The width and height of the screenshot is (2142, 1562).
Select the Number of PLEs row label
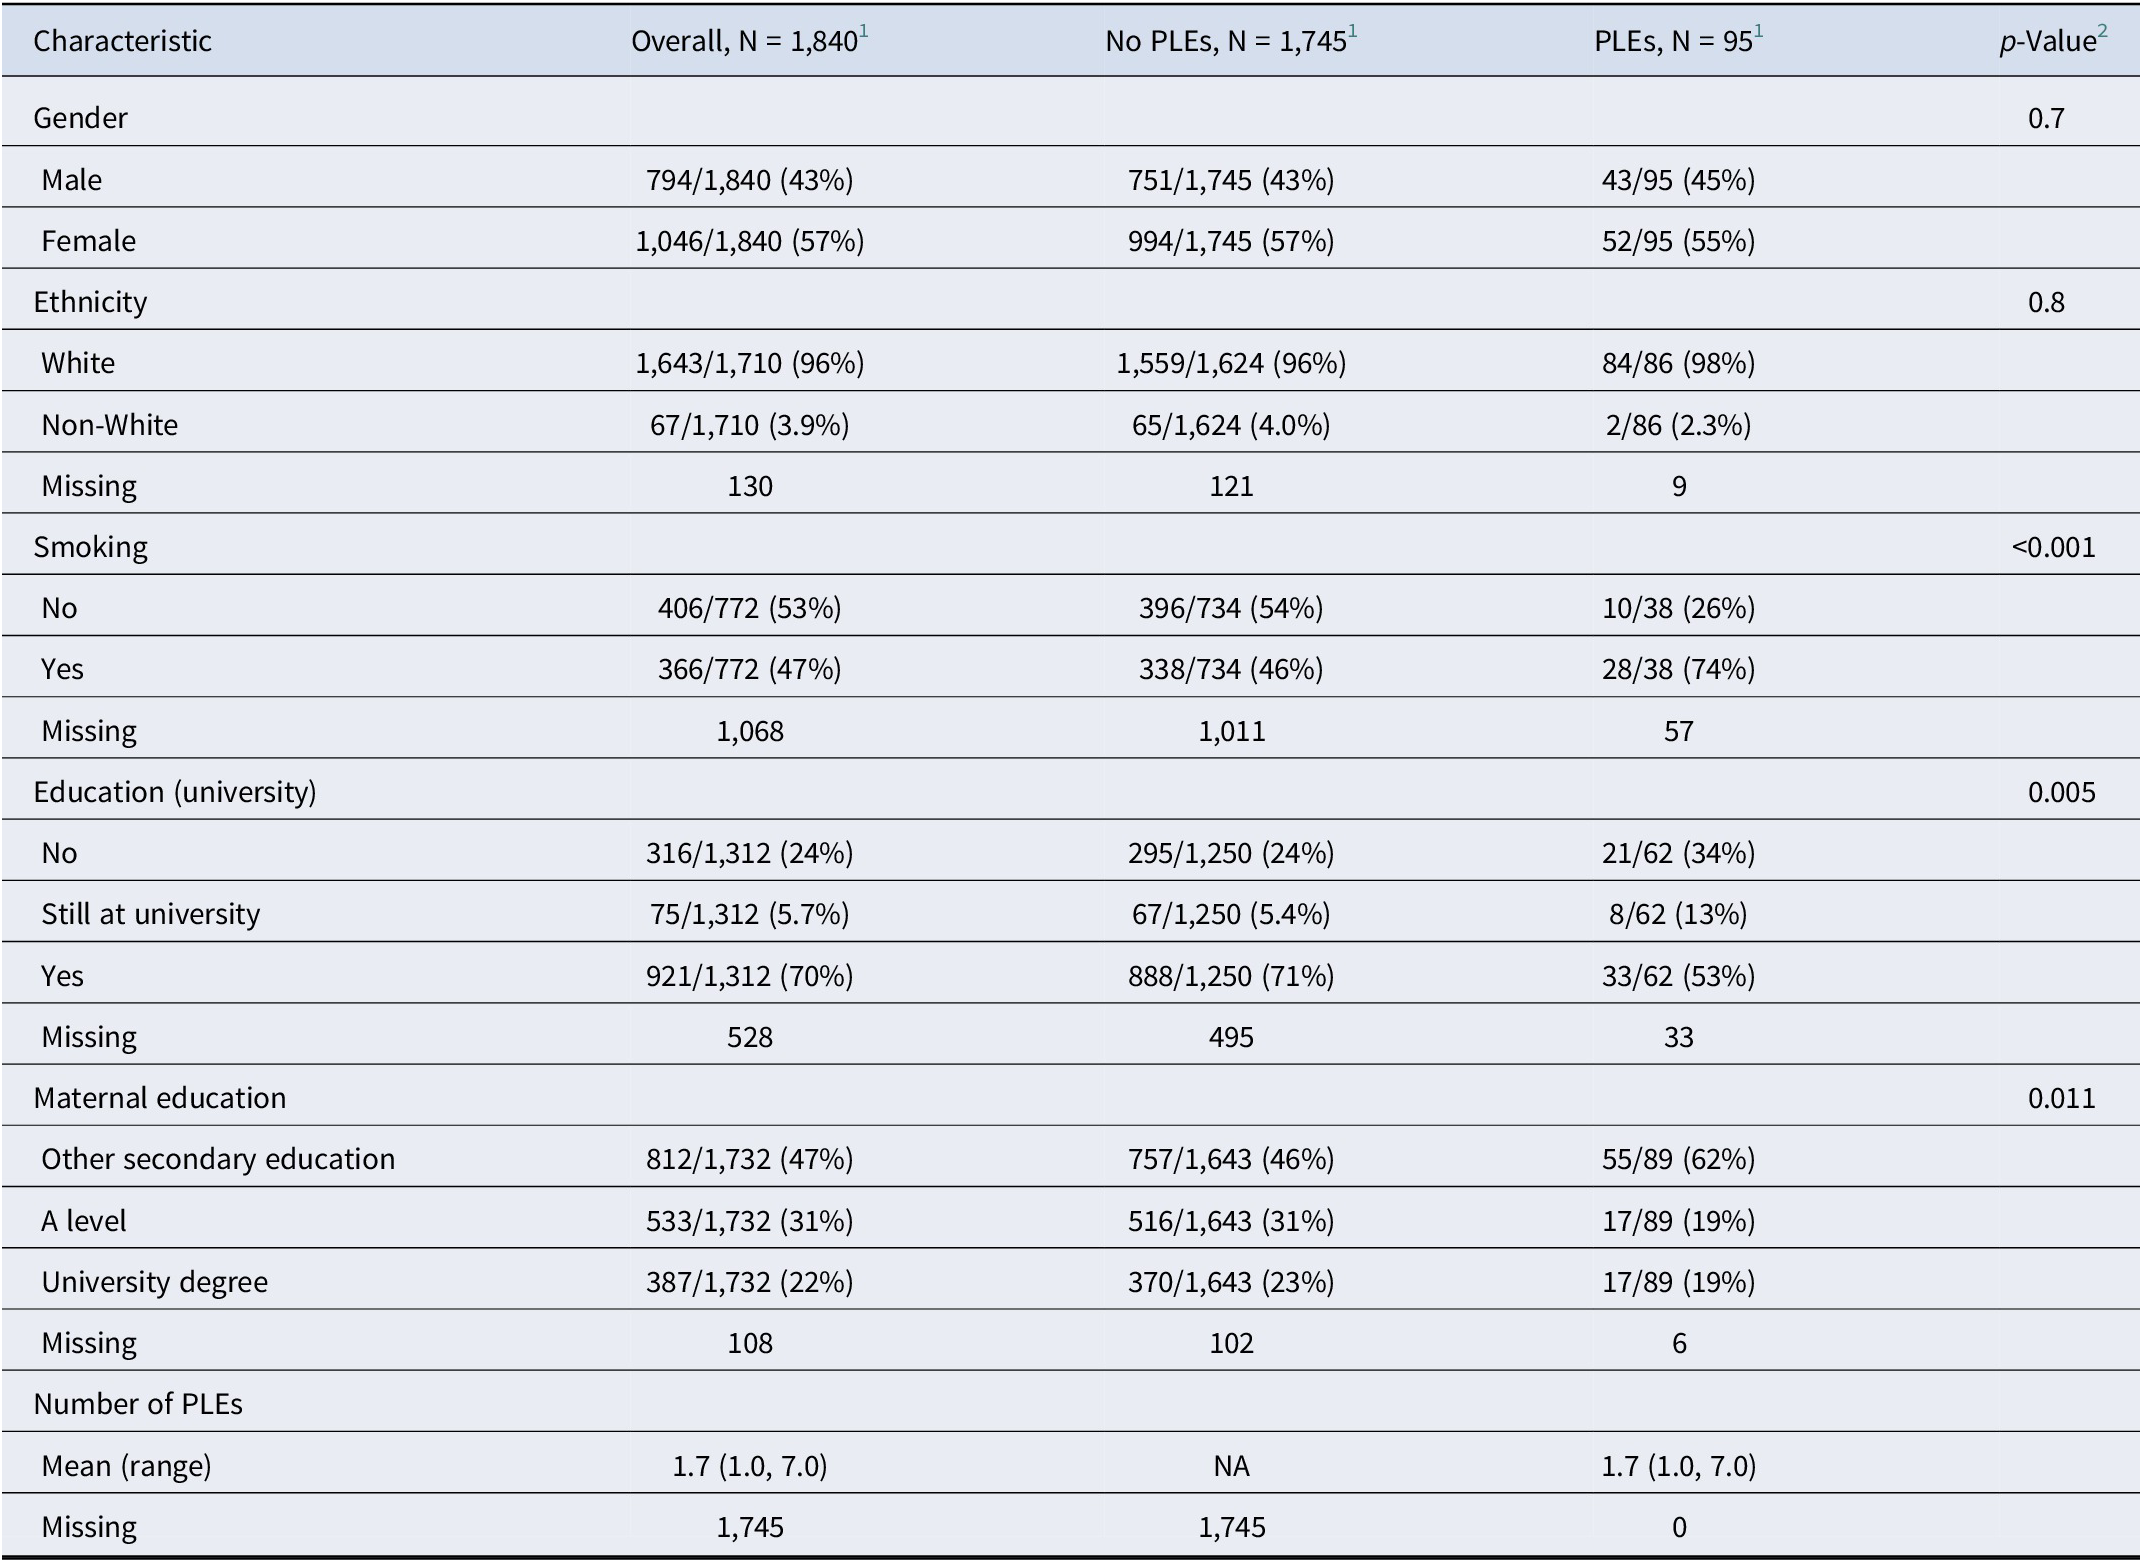coord(138,1404)
